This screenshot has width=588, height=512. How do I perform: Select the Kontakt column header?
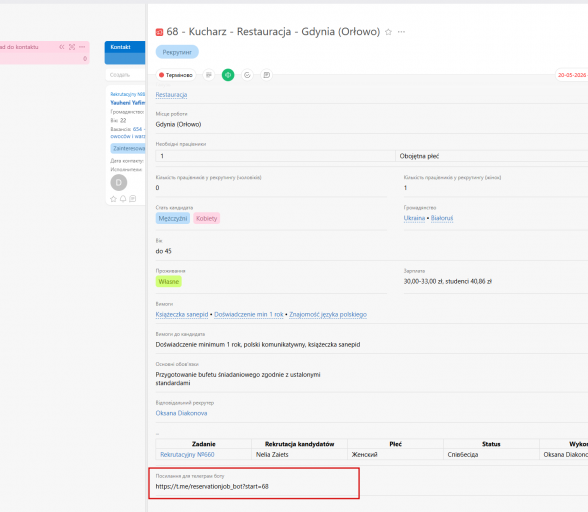pos(125,53)
